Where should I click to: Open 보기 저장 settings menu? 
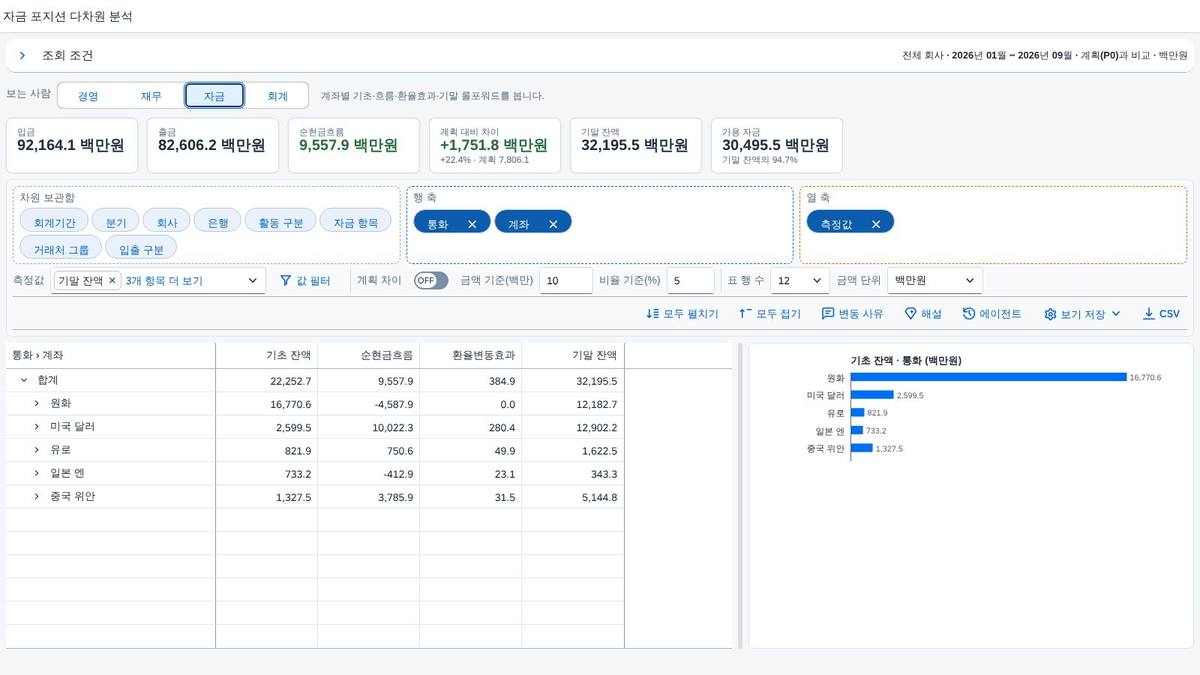1082,314
